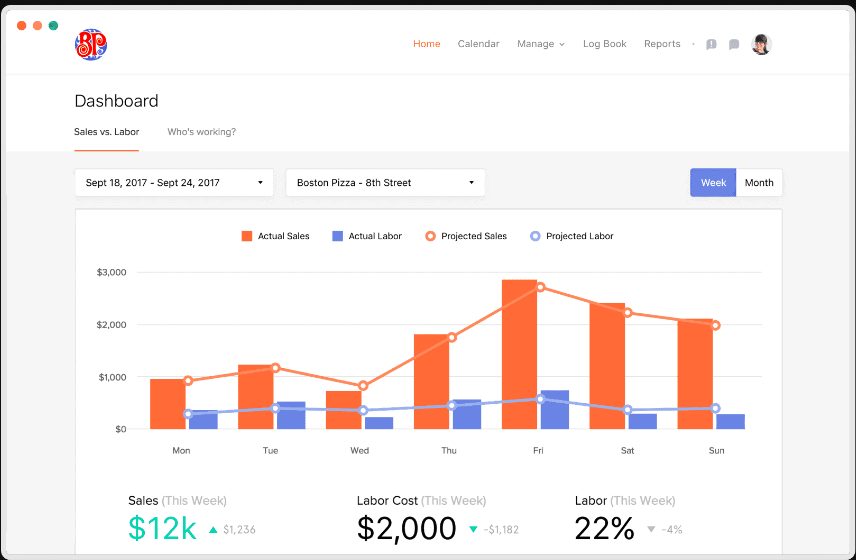Toggle Actual Sales legend series

click(x=275, y=236)
